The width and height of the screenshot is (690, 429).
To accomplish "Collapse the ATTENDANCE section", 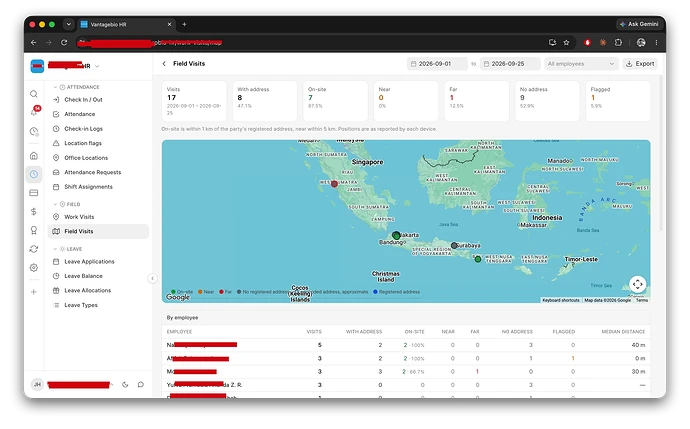I will tap(55, 87).
